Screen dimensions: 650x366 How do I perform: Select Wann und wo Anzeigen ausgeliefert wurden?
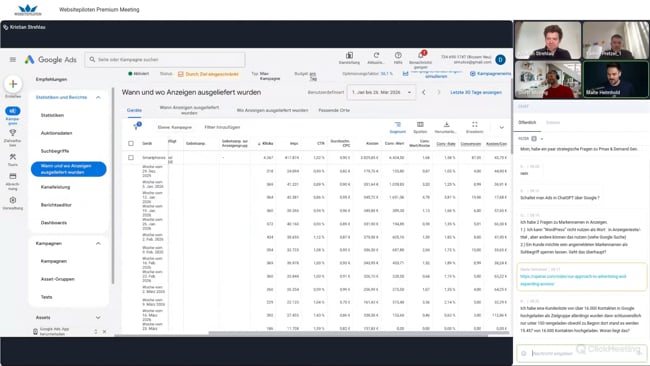coord(68,169)
